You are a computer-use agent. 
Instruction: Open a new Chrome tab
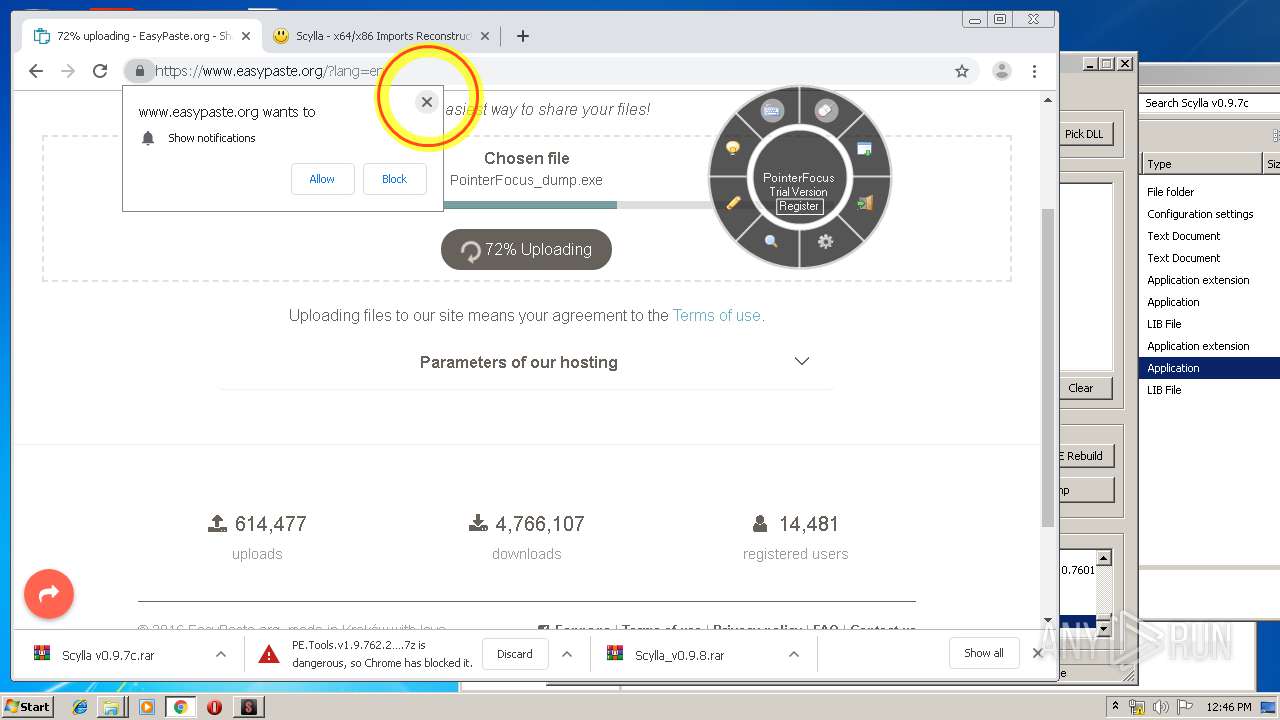522,36
